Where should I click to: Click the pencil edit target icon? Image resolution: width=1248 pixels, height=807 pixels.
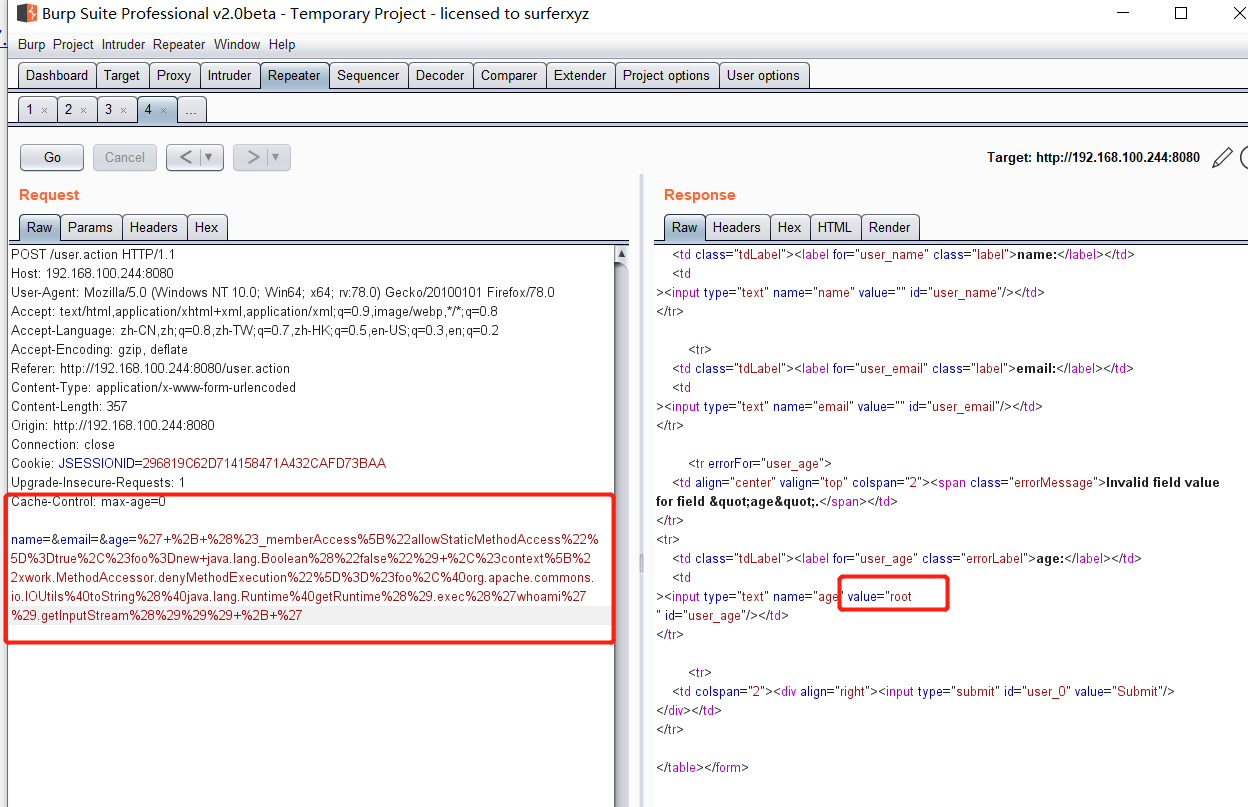point(1222,158)
